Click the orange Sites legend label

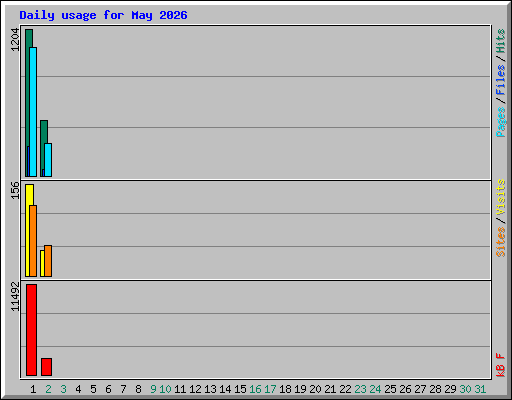pyautogui.click(x=501, y=242)
